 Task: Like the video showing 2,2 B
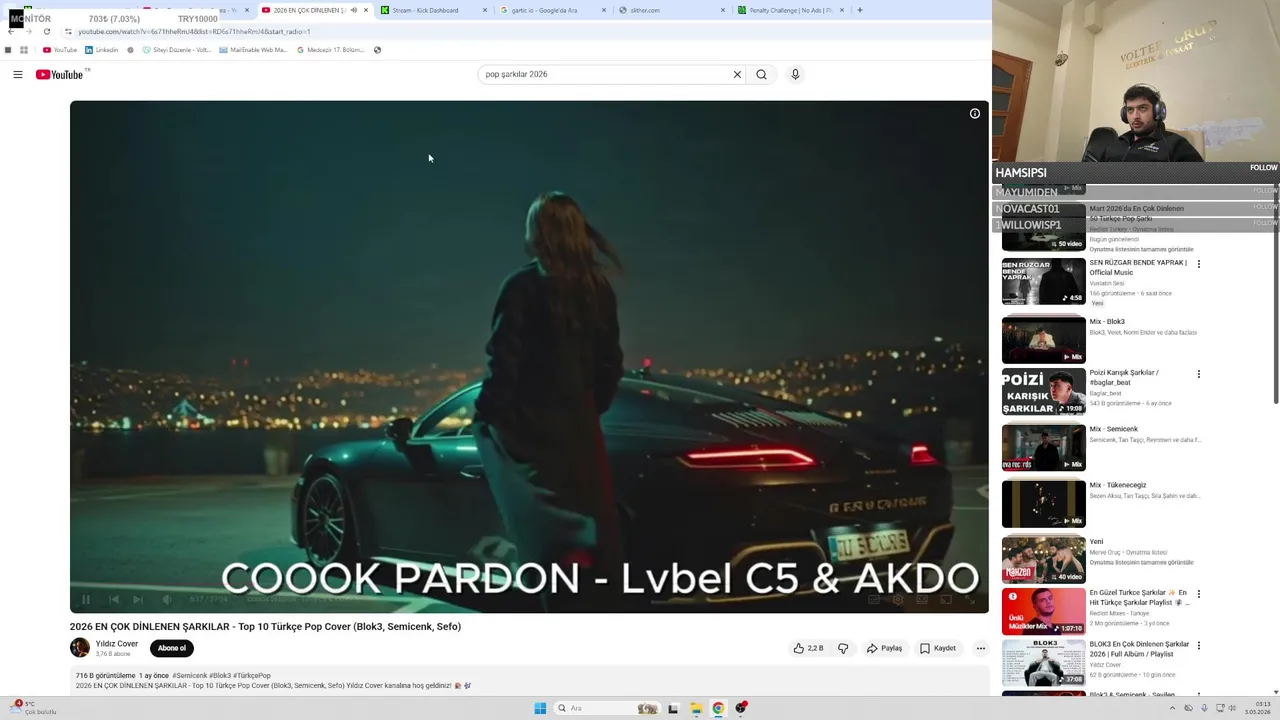tap(808, 648)
